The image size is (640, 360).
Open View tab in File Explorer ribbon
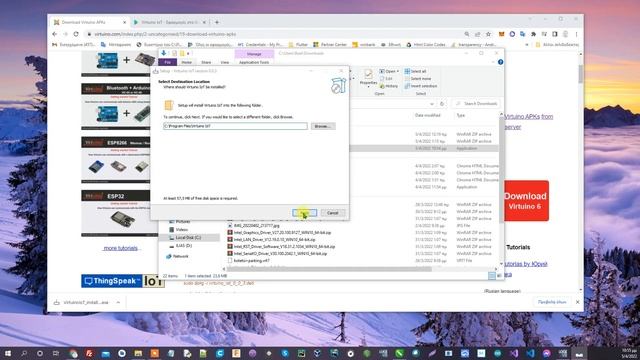tap(225, 62)
